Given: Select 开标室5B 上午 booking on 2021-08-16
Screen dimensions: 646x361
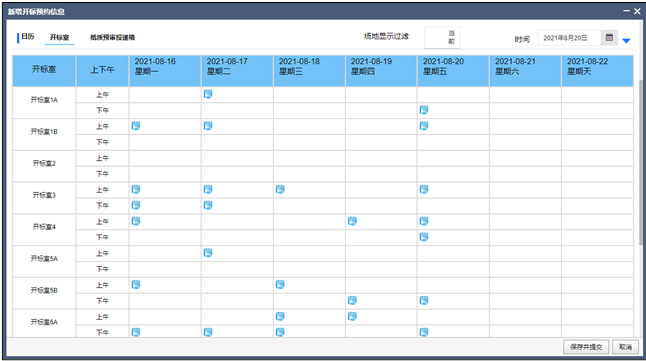Looking at the screenshot, I should point(136,284).
